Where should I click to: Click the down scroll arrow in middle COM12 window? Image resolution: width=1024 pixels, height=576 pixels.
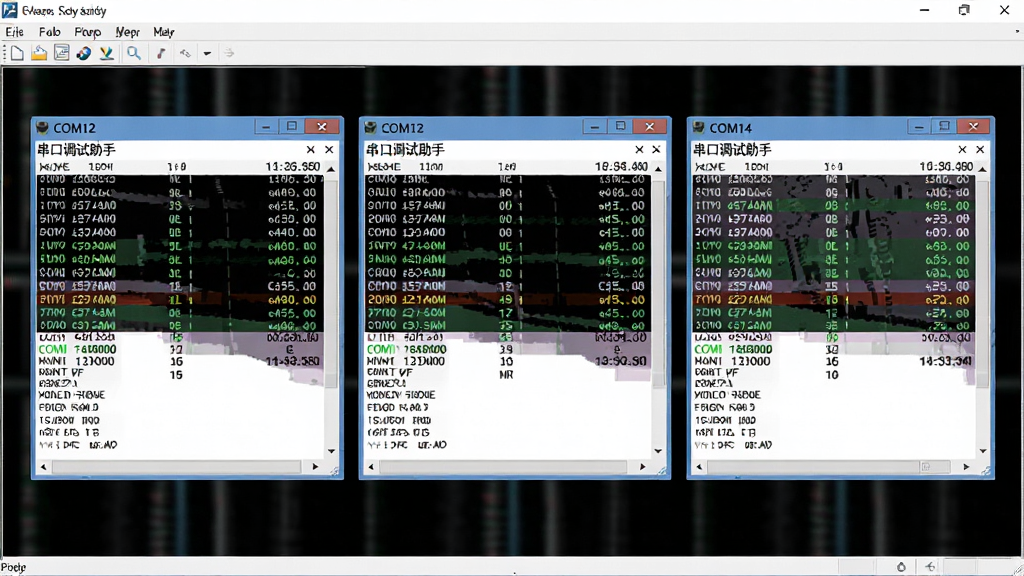point(658,451)
